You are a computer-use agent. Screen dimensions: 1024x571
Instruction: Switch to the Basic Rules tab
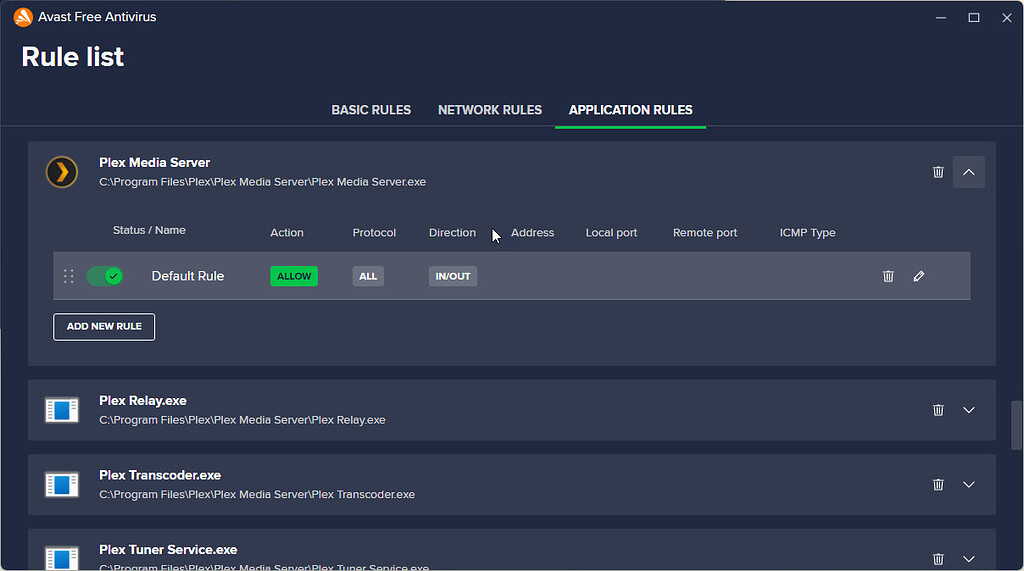pos(371,110)
